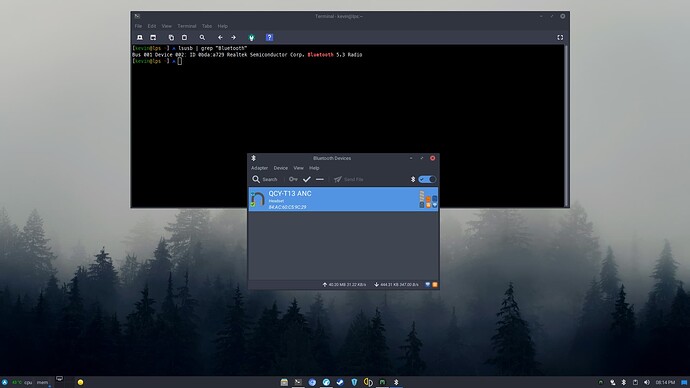Select the QCY-T13 ANC device row
Viewport: 690px width, 388px height.
point(343,199)
